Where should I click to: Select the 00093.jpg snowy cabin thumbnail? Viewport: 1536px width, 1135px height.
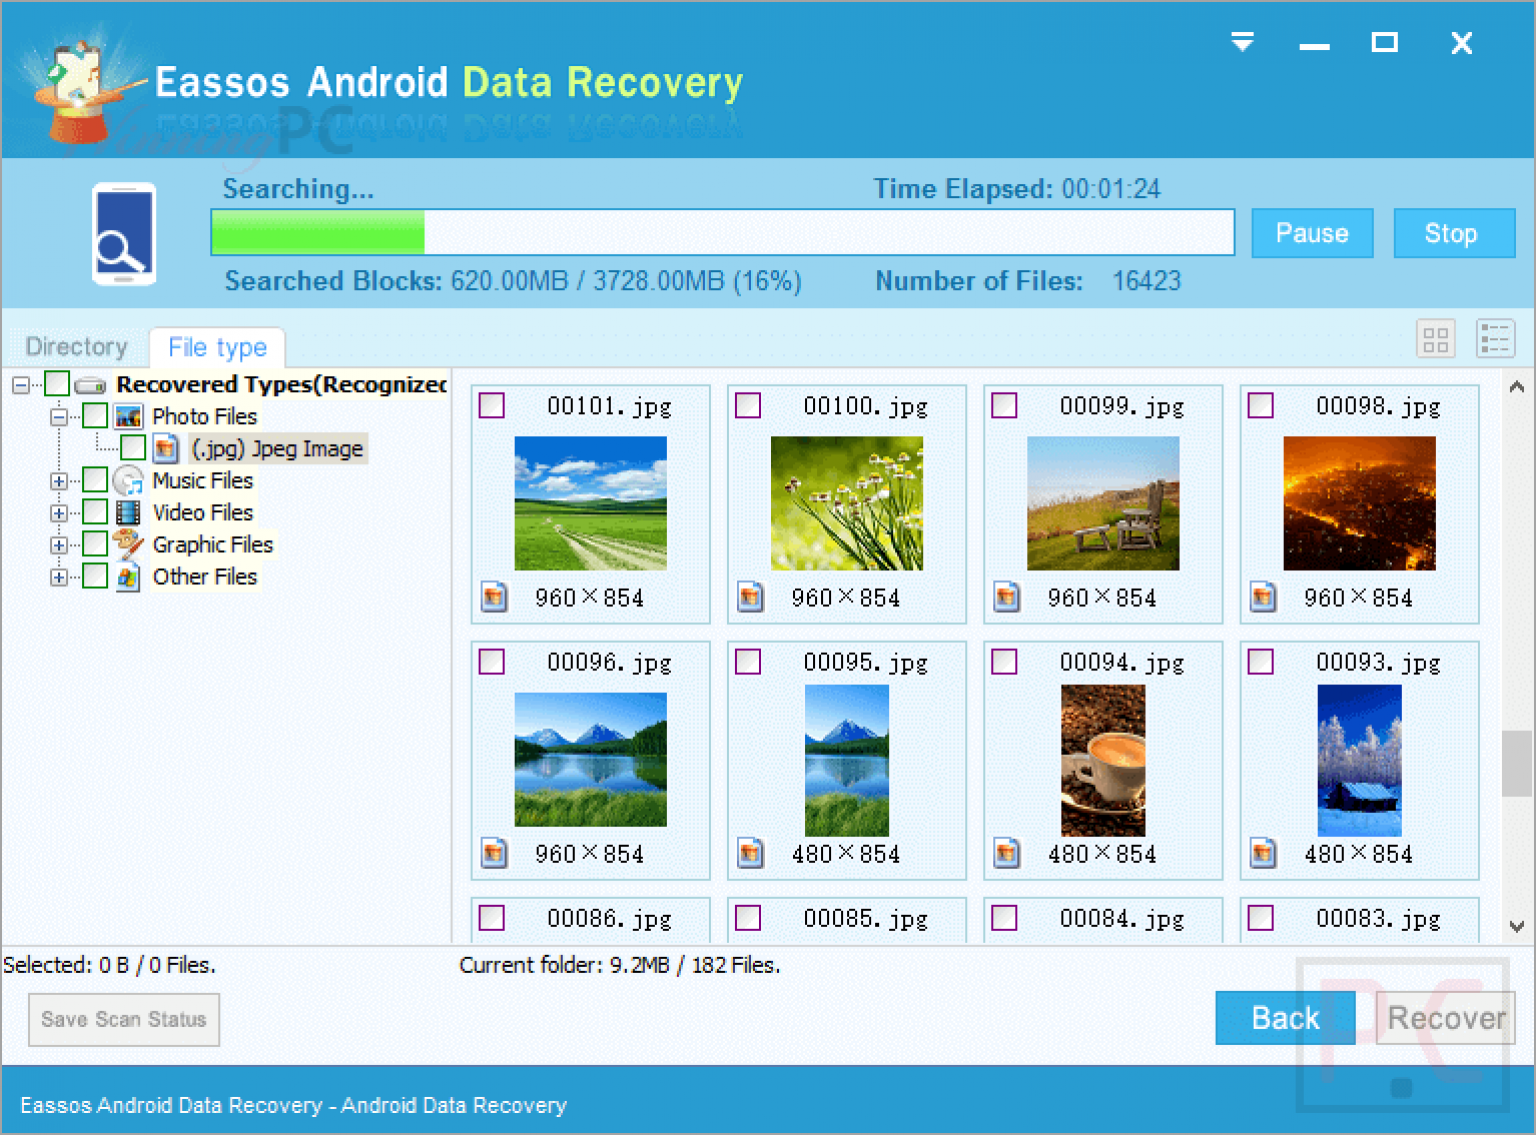(x=1360, y=760)
